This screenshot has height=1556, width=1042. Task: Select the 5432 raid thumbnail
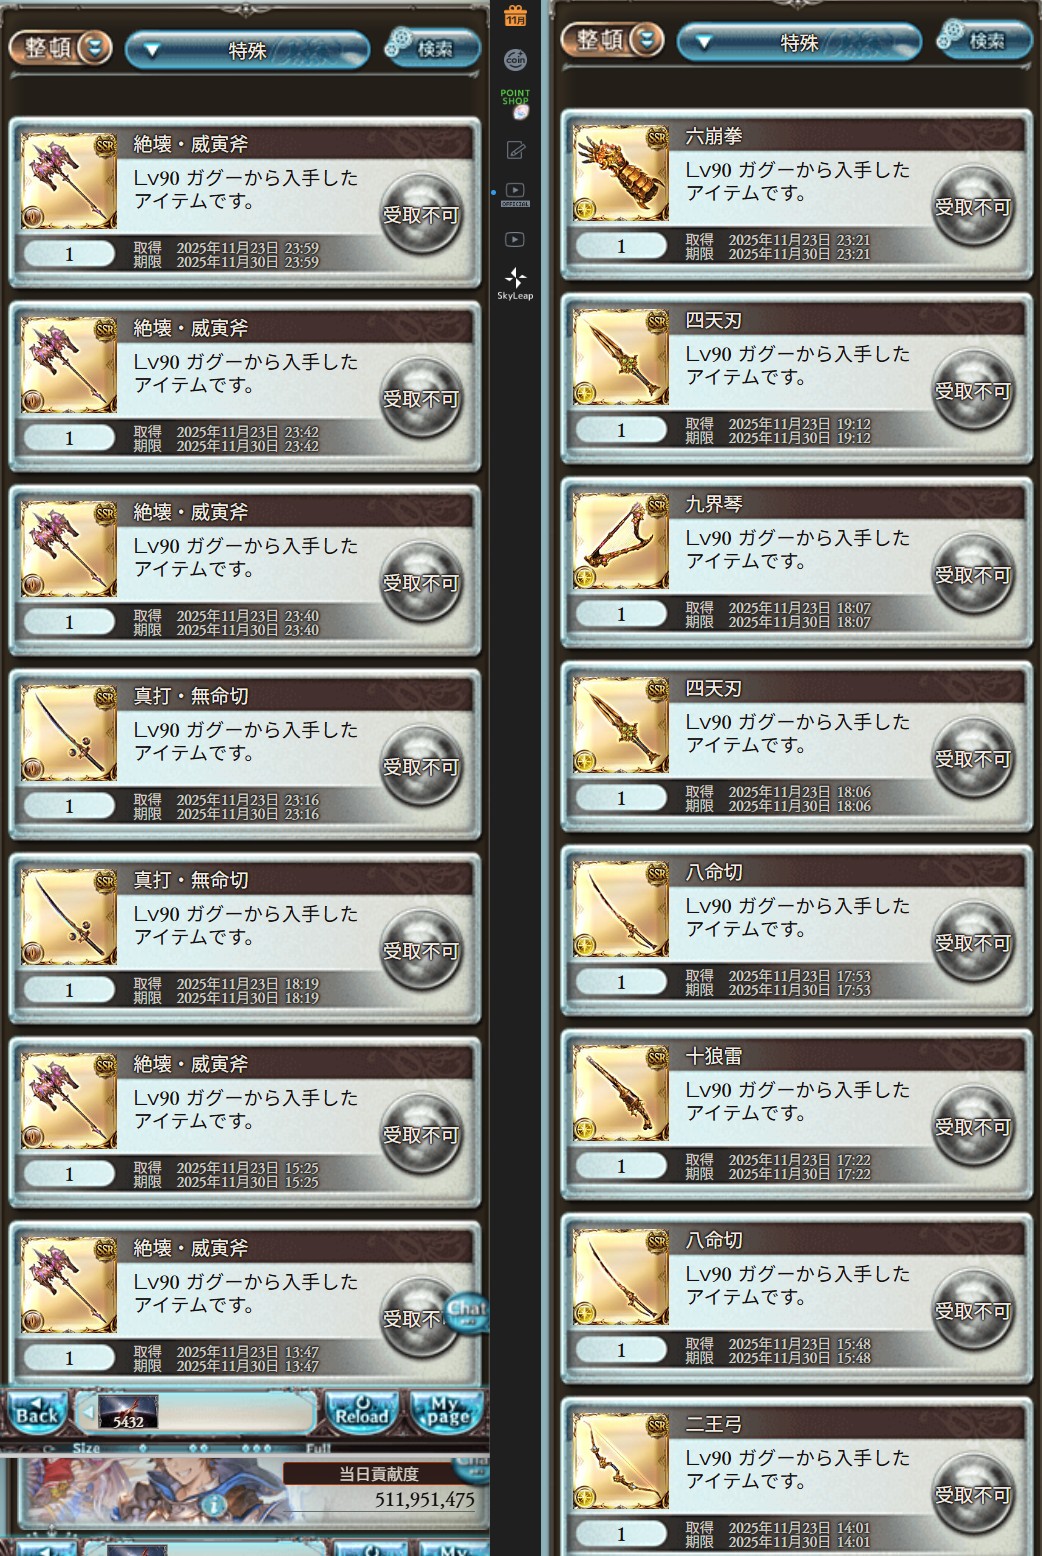click(128, 1412)
